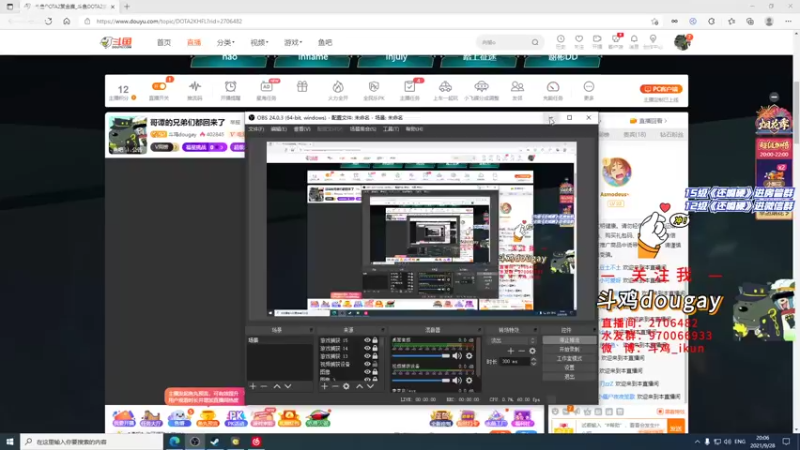Open Steam in the taskbar
The width and height of the screenshot is (800, 450).
pyautogui.click(x=215, y=441)
